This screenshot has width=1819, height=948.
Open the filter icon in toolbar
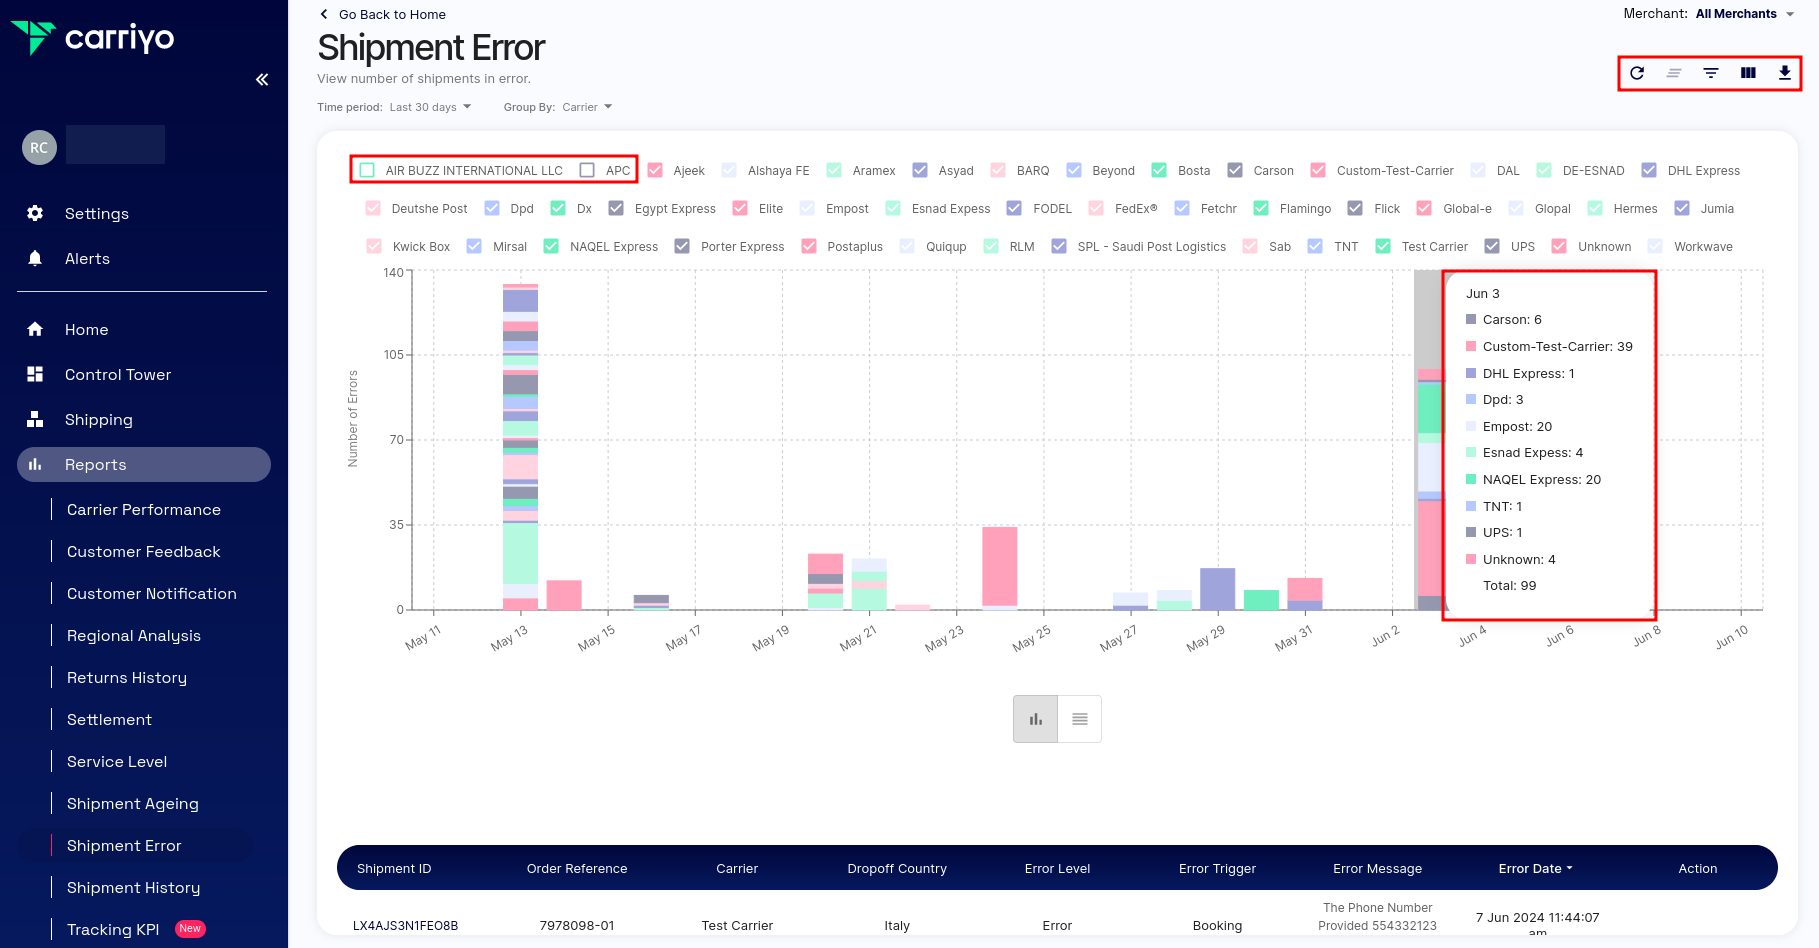[x=1711, y=73]
